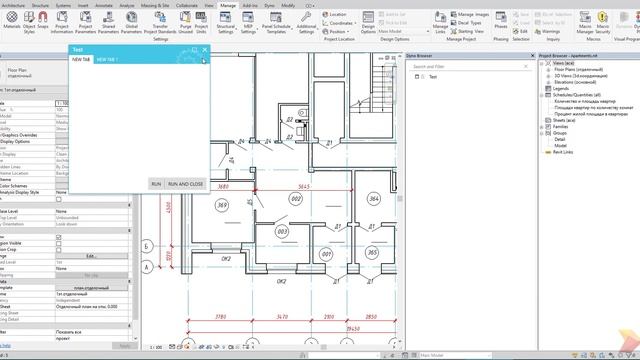Select the Floor Plans item in Project Browser
The image size is (640, 360).
578,69
